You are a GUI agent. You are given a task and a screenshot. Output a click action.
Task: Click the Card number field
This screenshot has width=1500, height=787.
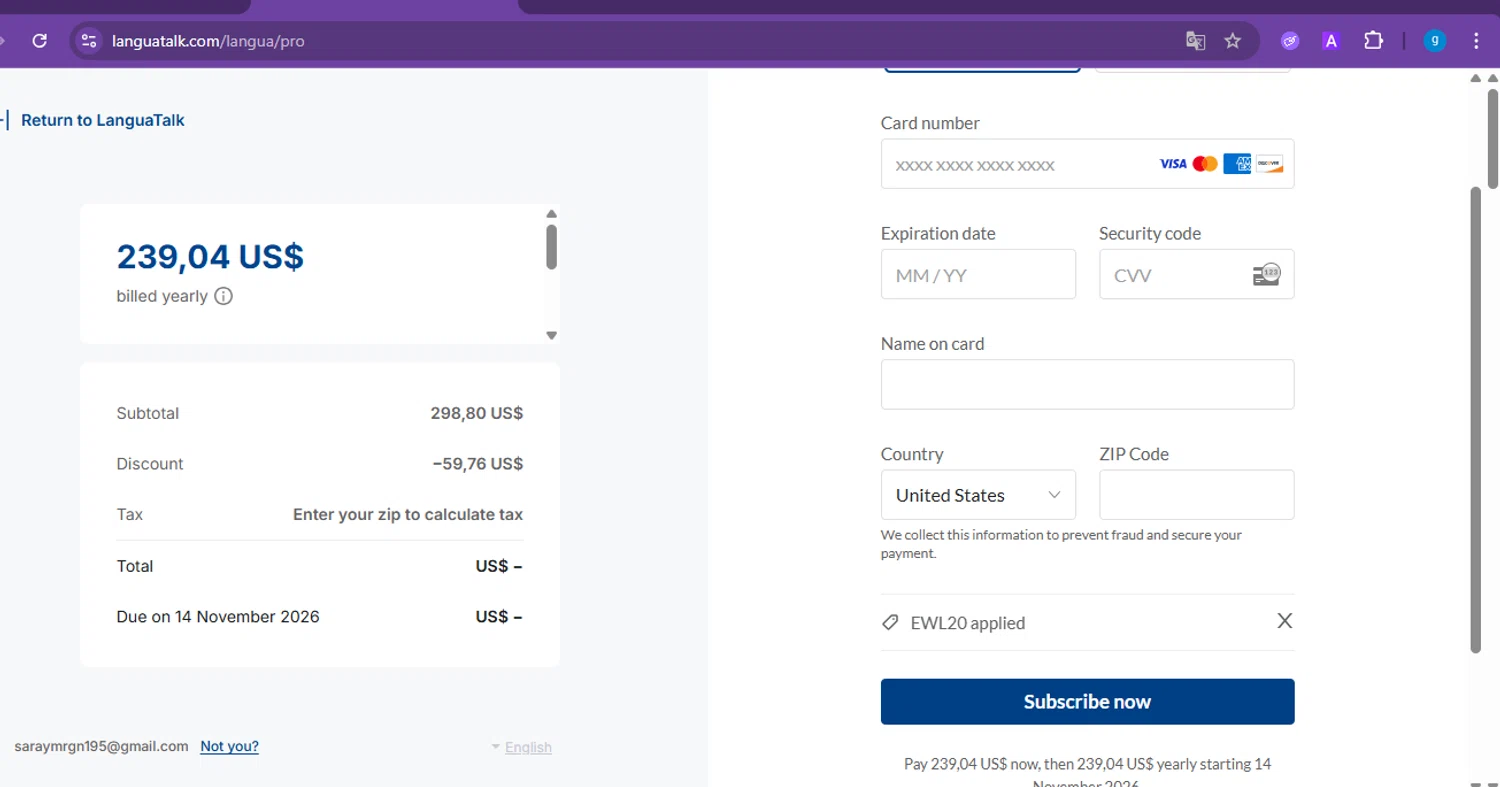click(x=1087, y=164)
